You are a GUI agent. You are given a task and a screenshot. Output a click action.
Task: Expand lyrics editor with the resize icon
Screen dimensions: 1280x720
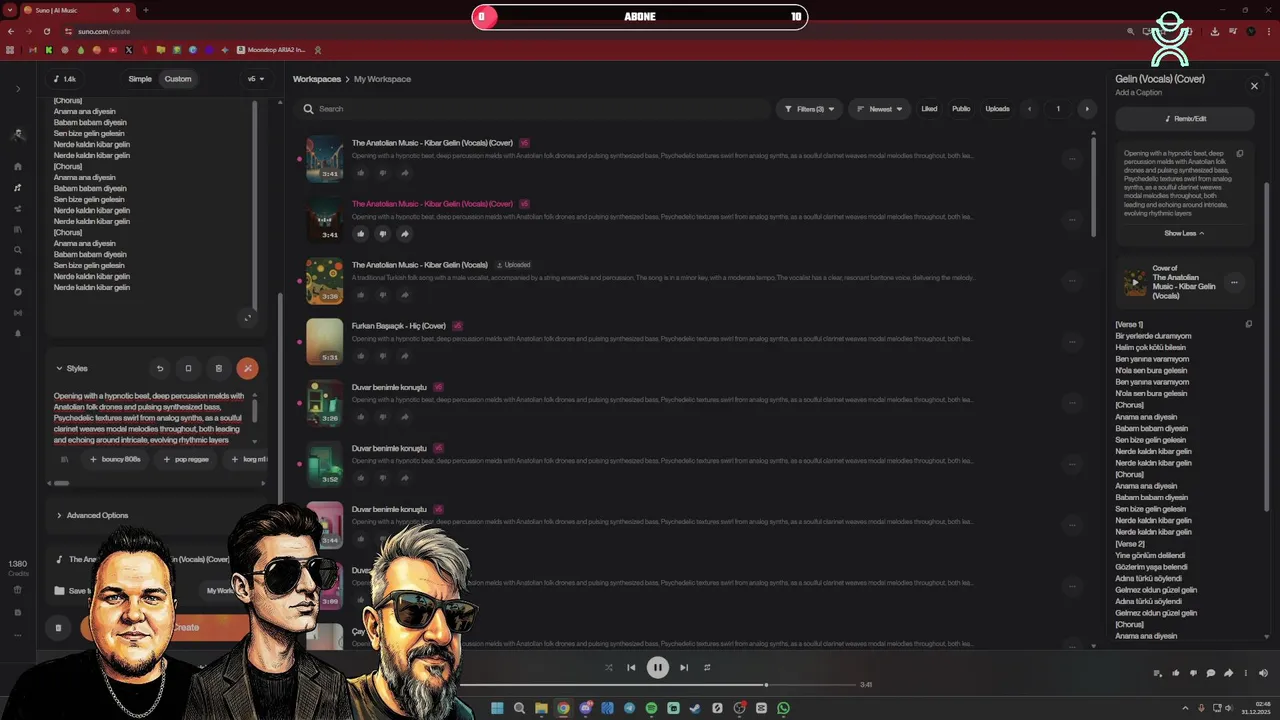click(248, 318)
